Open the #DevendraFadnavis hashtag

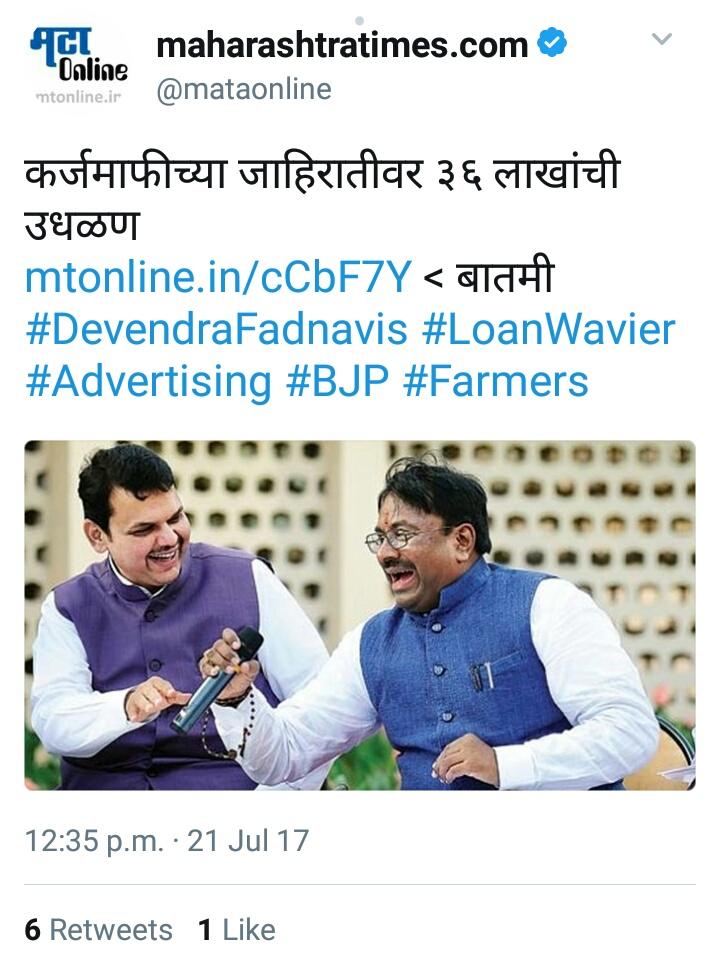(216, 329)
